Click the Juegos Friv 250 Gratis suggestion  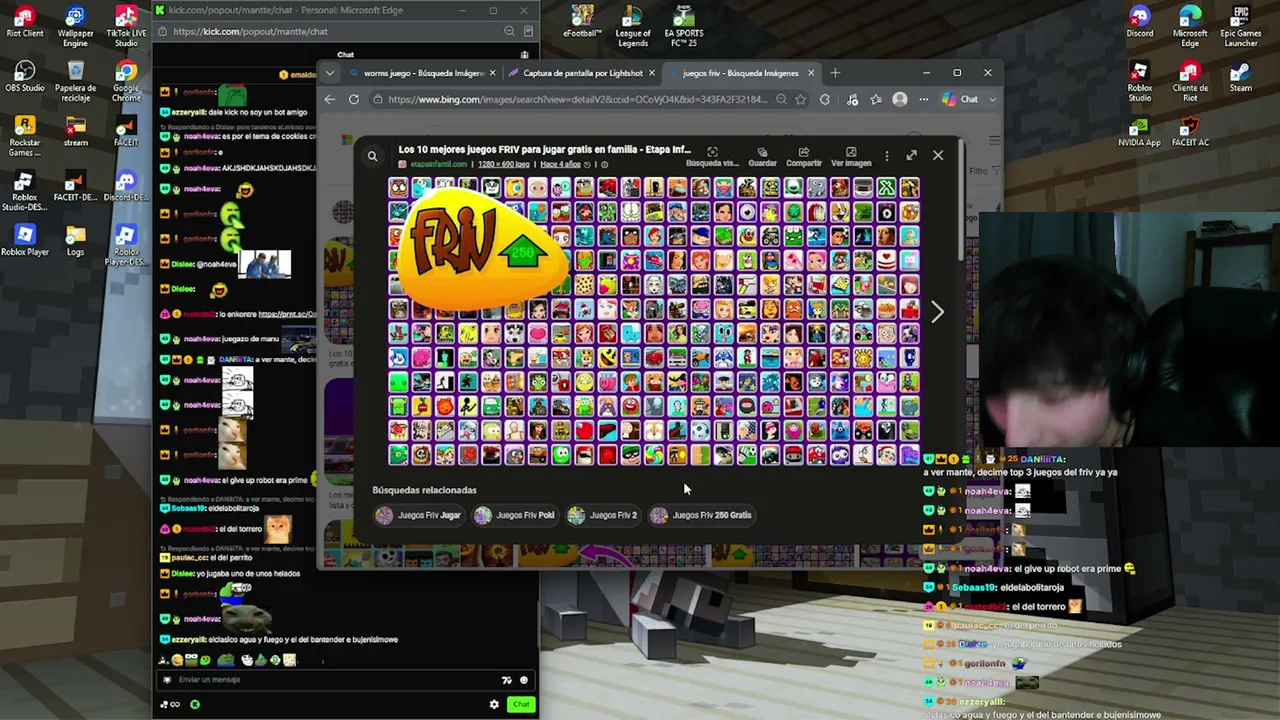(x=701, y=515)
